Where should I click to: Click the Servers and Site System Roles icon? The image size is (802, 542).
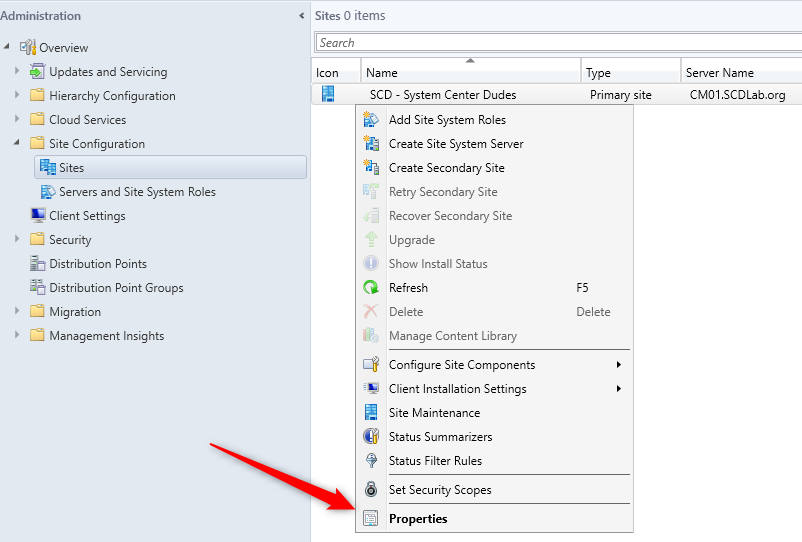tap(48, 192)
